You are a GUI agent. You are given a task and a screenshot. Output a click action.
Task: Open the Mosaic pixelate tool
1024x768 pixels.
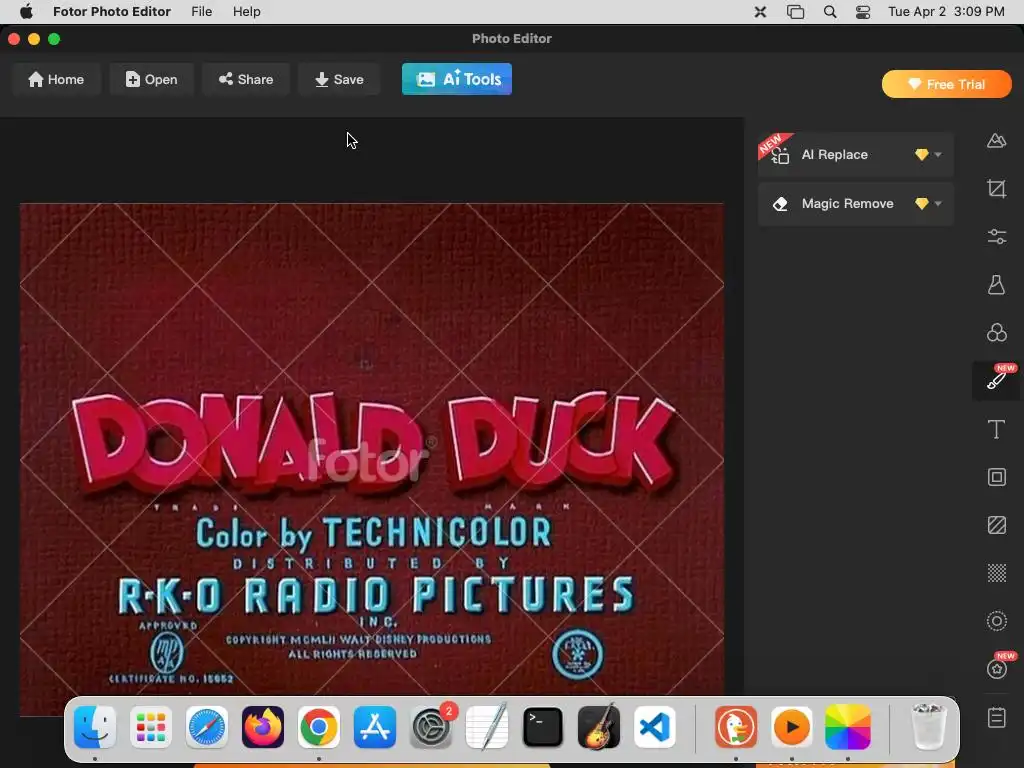click(x=996, y=573)
